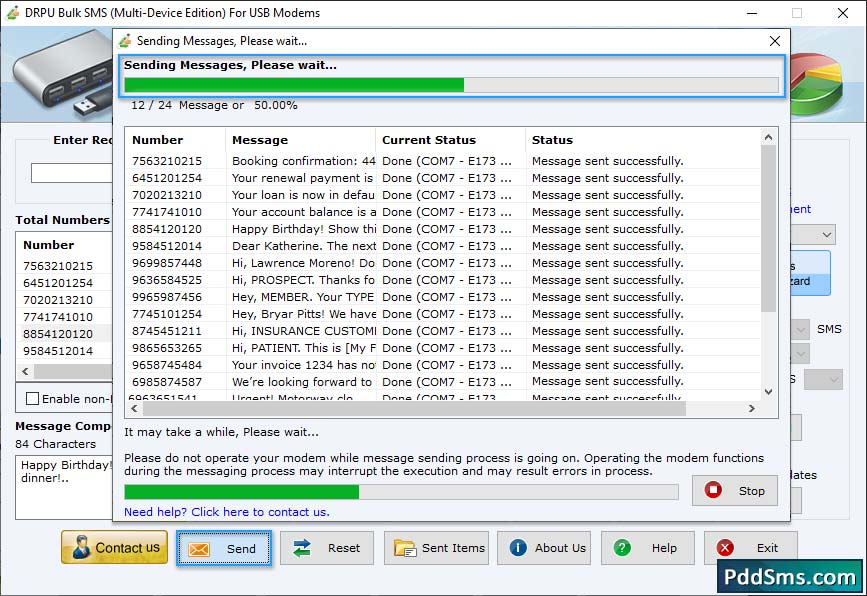The width and height of the screenshot is (867, 596).
Task: Click the Current Status column header
Action: point(450,140)
